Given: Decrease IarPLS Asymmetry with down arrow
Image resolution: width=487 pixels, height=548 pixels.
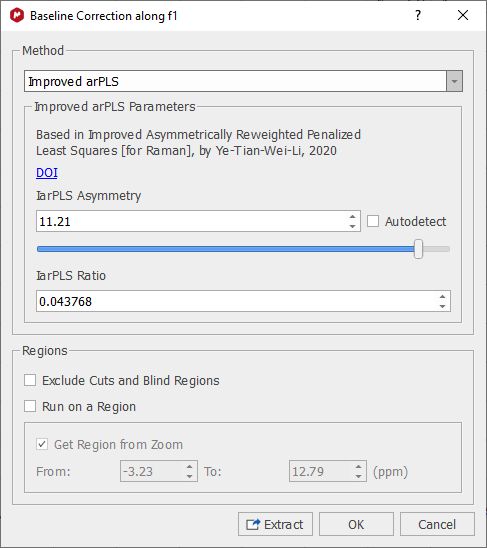Looking at the screenshot, I should point(352,226).
